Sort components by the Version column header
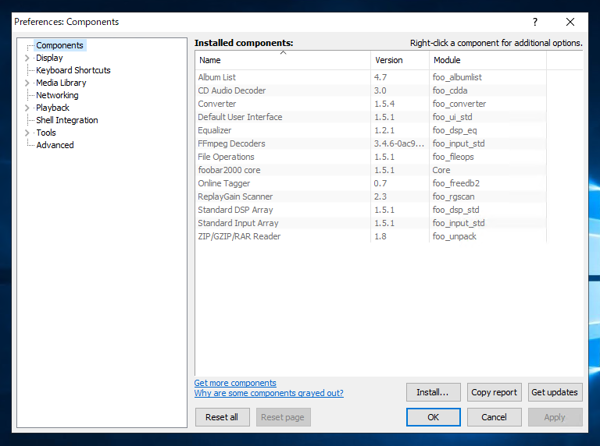The image size is (600, 446). click(x=397, y=60)
